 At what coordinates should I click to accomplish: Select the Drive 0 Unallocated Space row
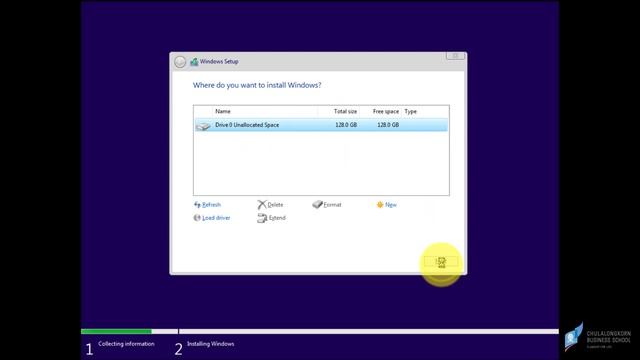321,125
